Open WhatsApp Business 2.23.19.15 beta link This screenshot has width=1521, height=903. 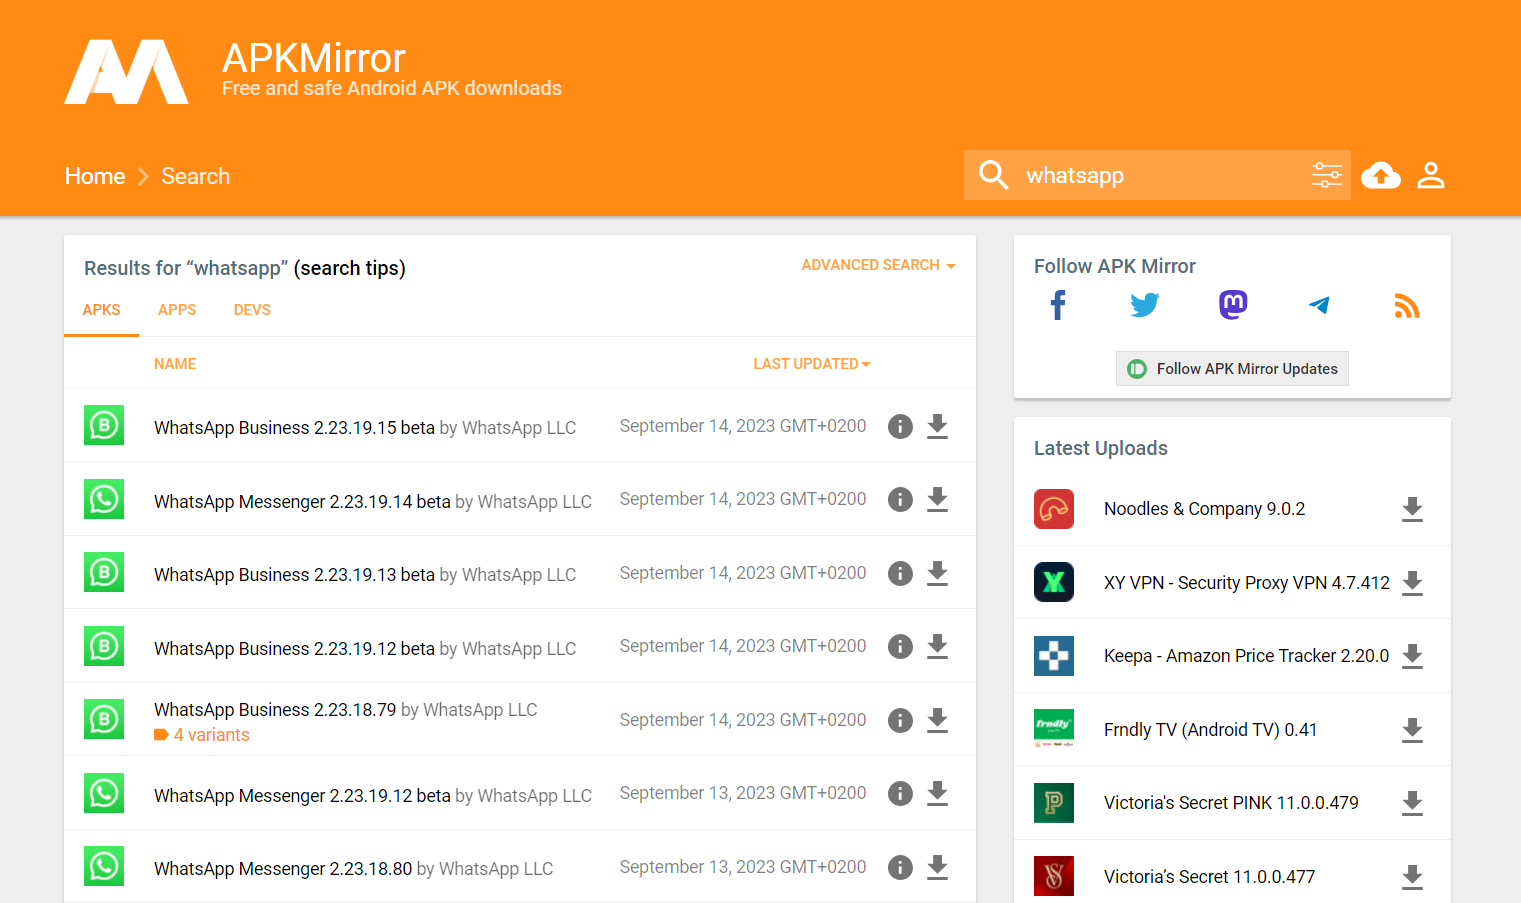[x=294, y=428]
